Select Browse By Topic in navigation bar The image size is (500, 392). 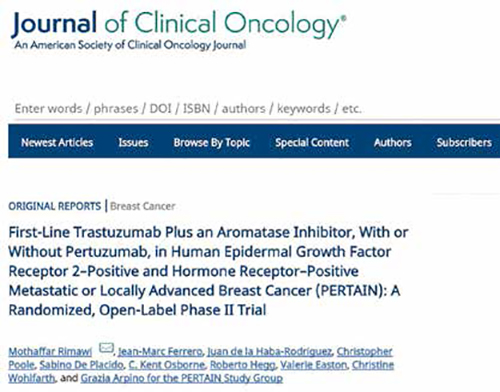click(212, 142)
